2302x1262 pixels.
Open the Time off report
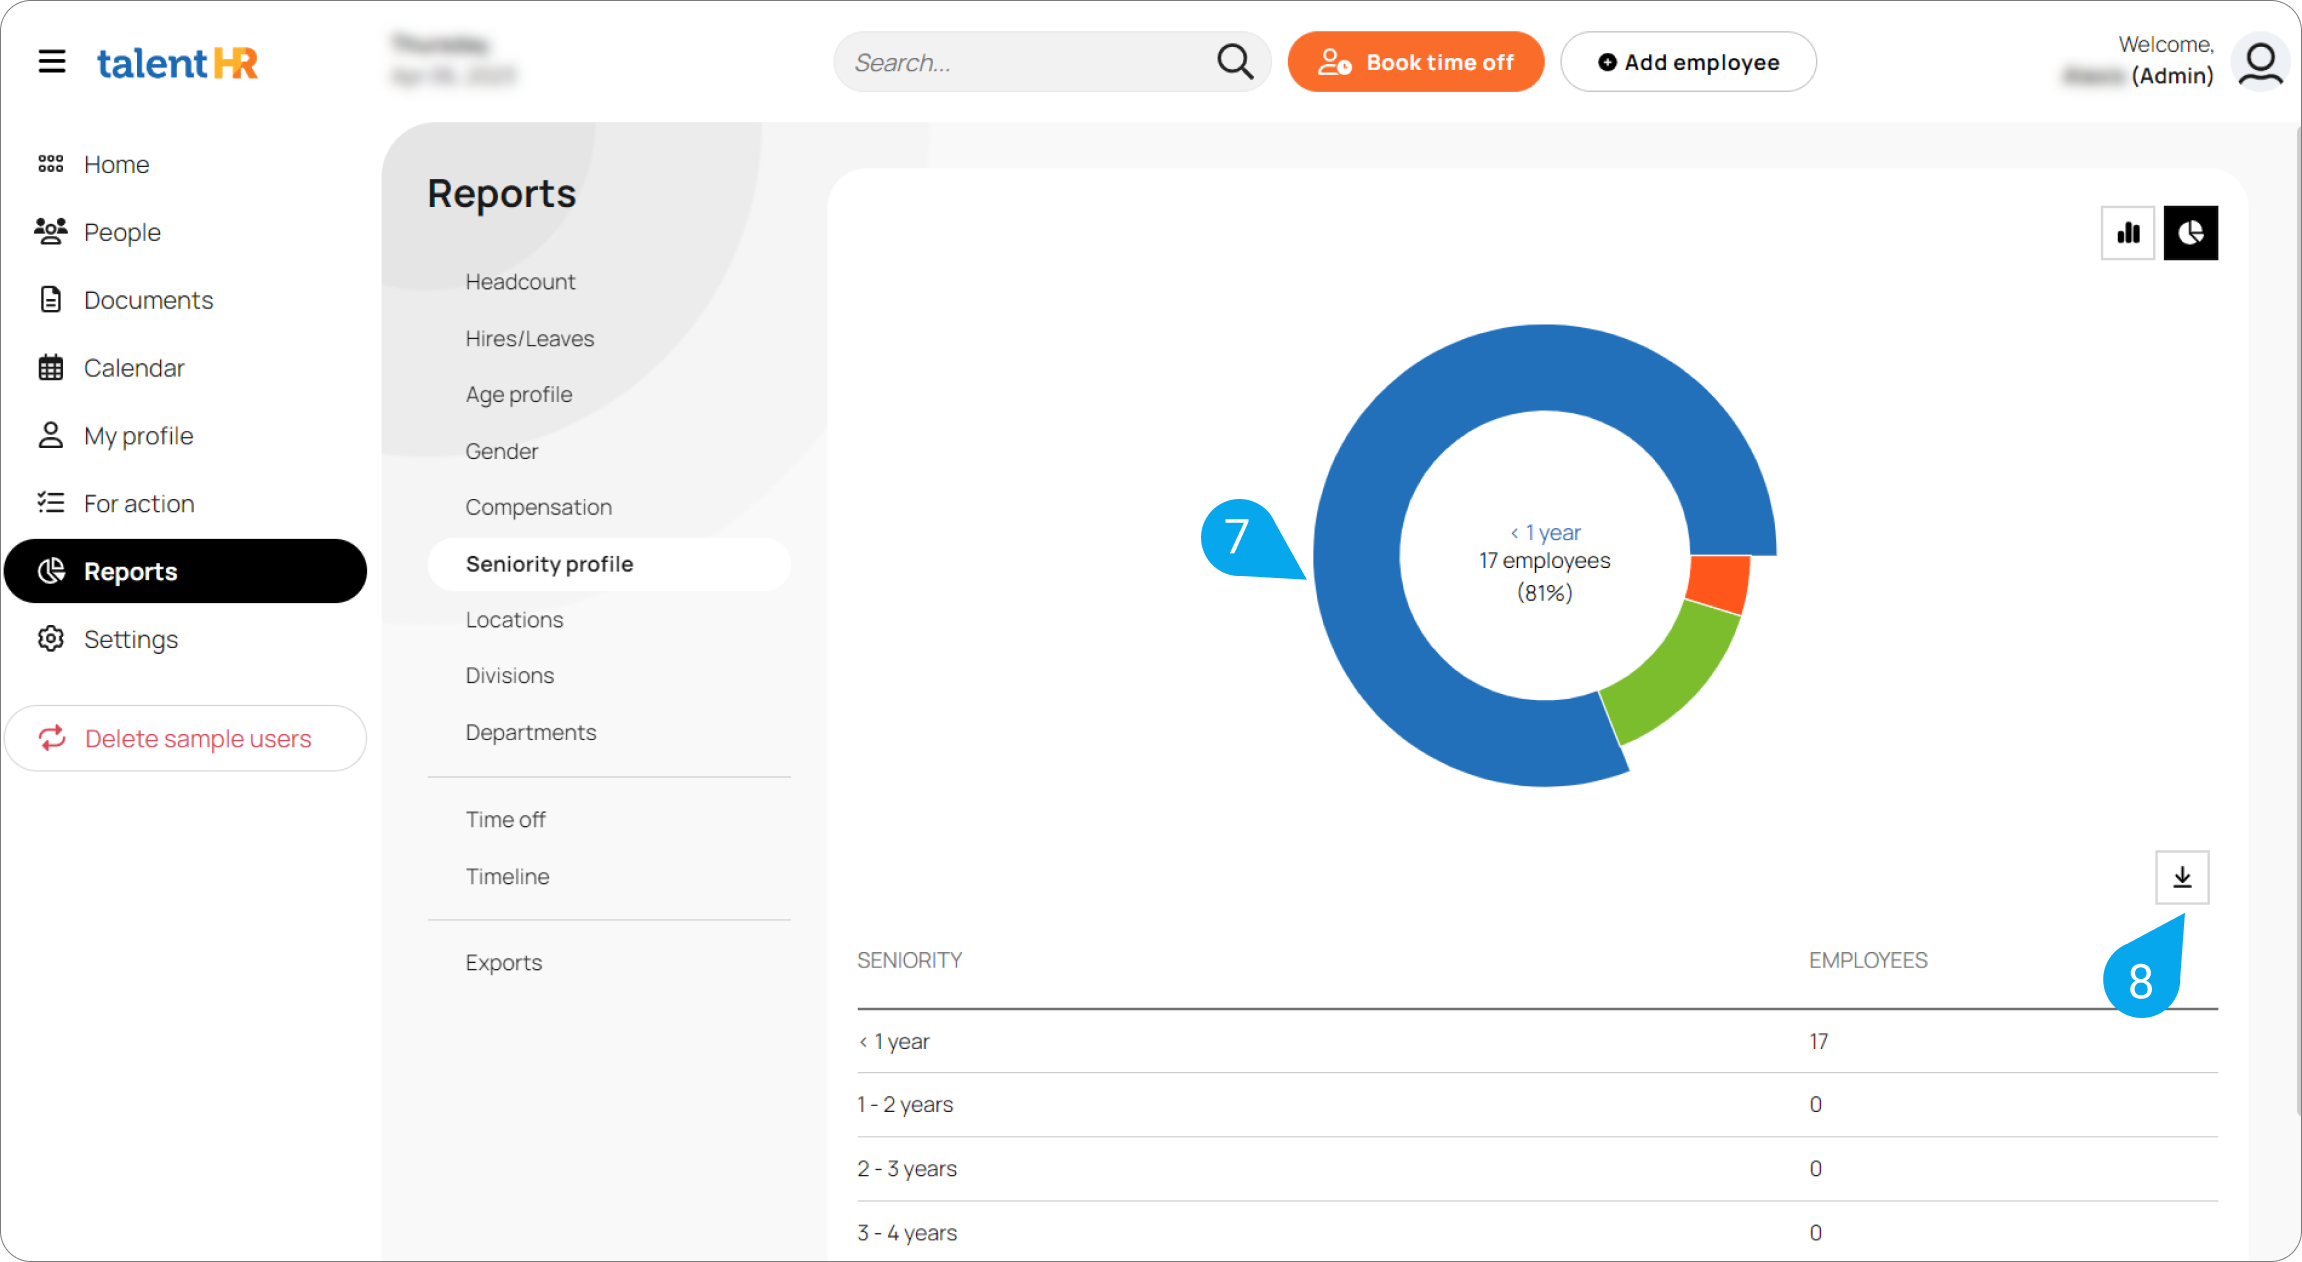point(505,820)
